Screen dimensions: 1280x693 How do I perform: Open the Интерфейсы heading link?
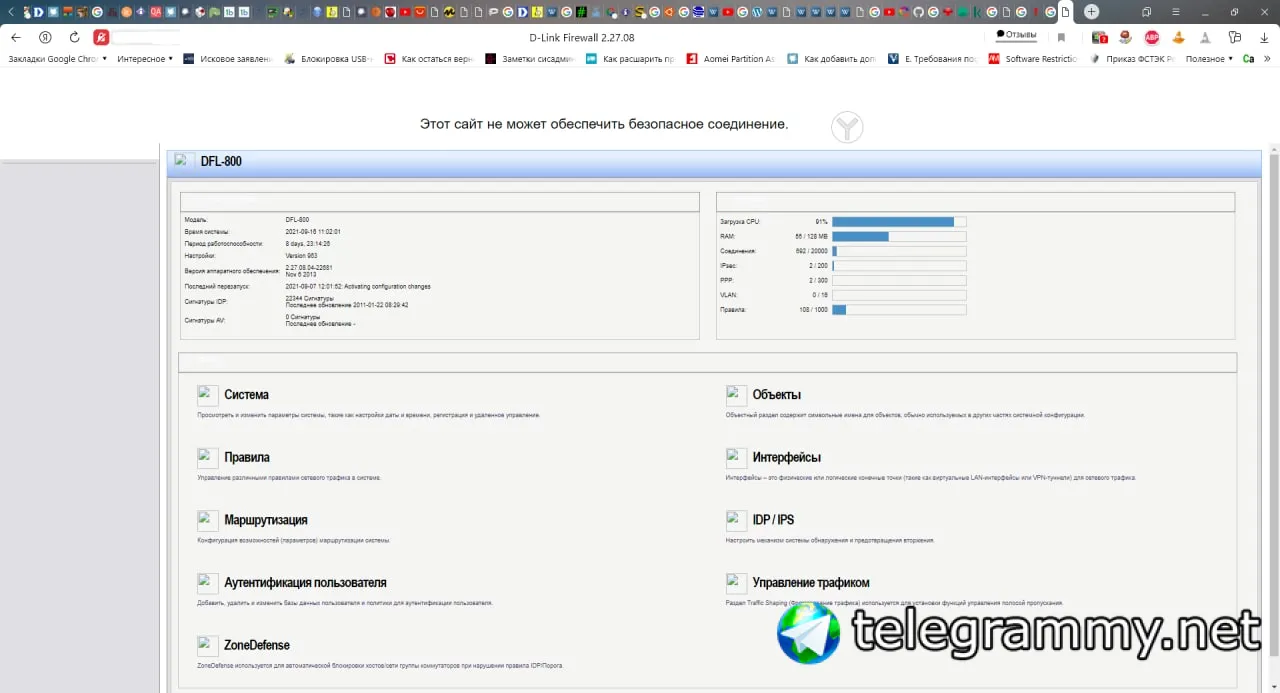click(x=786, y=457)
